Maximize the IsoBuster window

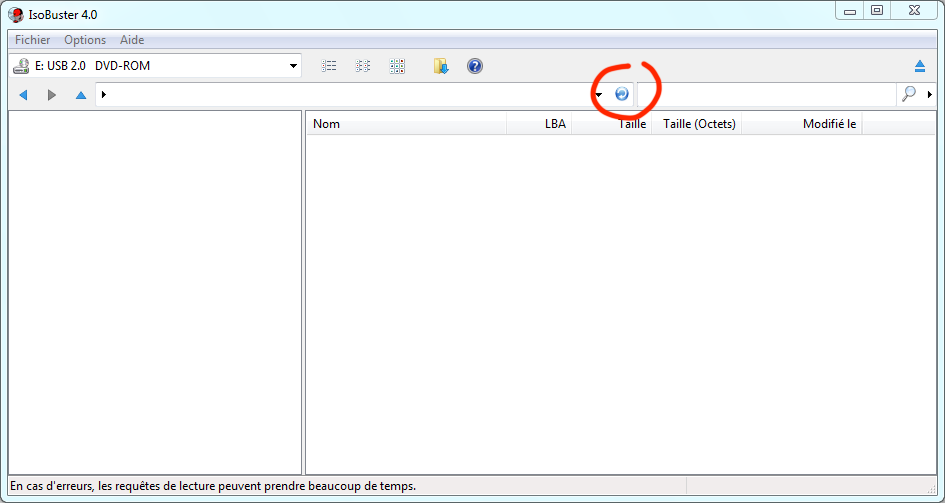coord(878,11)
